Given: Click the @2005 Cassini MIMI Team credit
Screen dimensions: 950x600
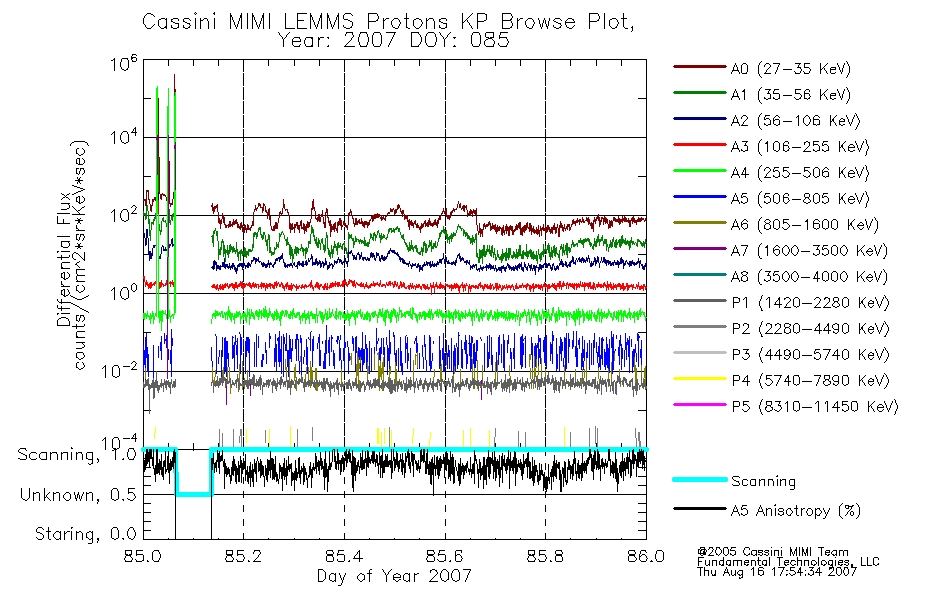Looking at the screenshot, I should click(x=772, y=552).
